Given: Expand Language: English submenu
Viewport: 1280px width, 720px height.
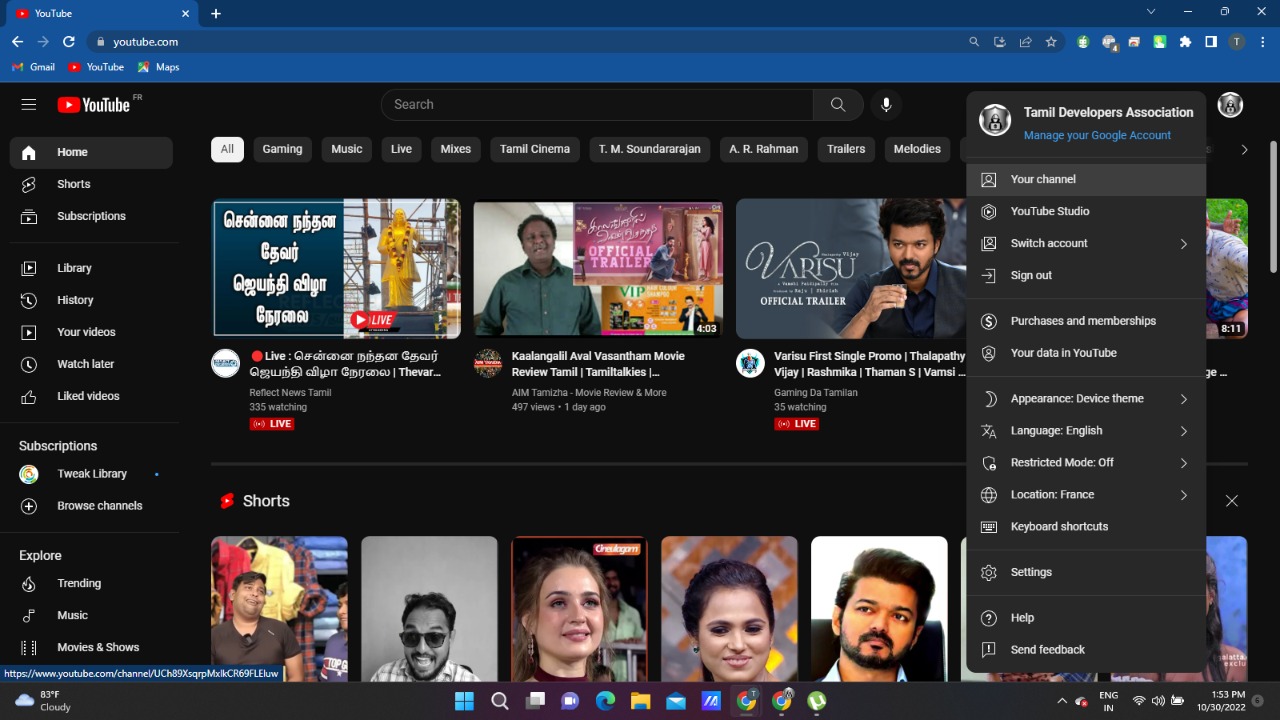Looking at the screenshot, I should [1086, 430].
